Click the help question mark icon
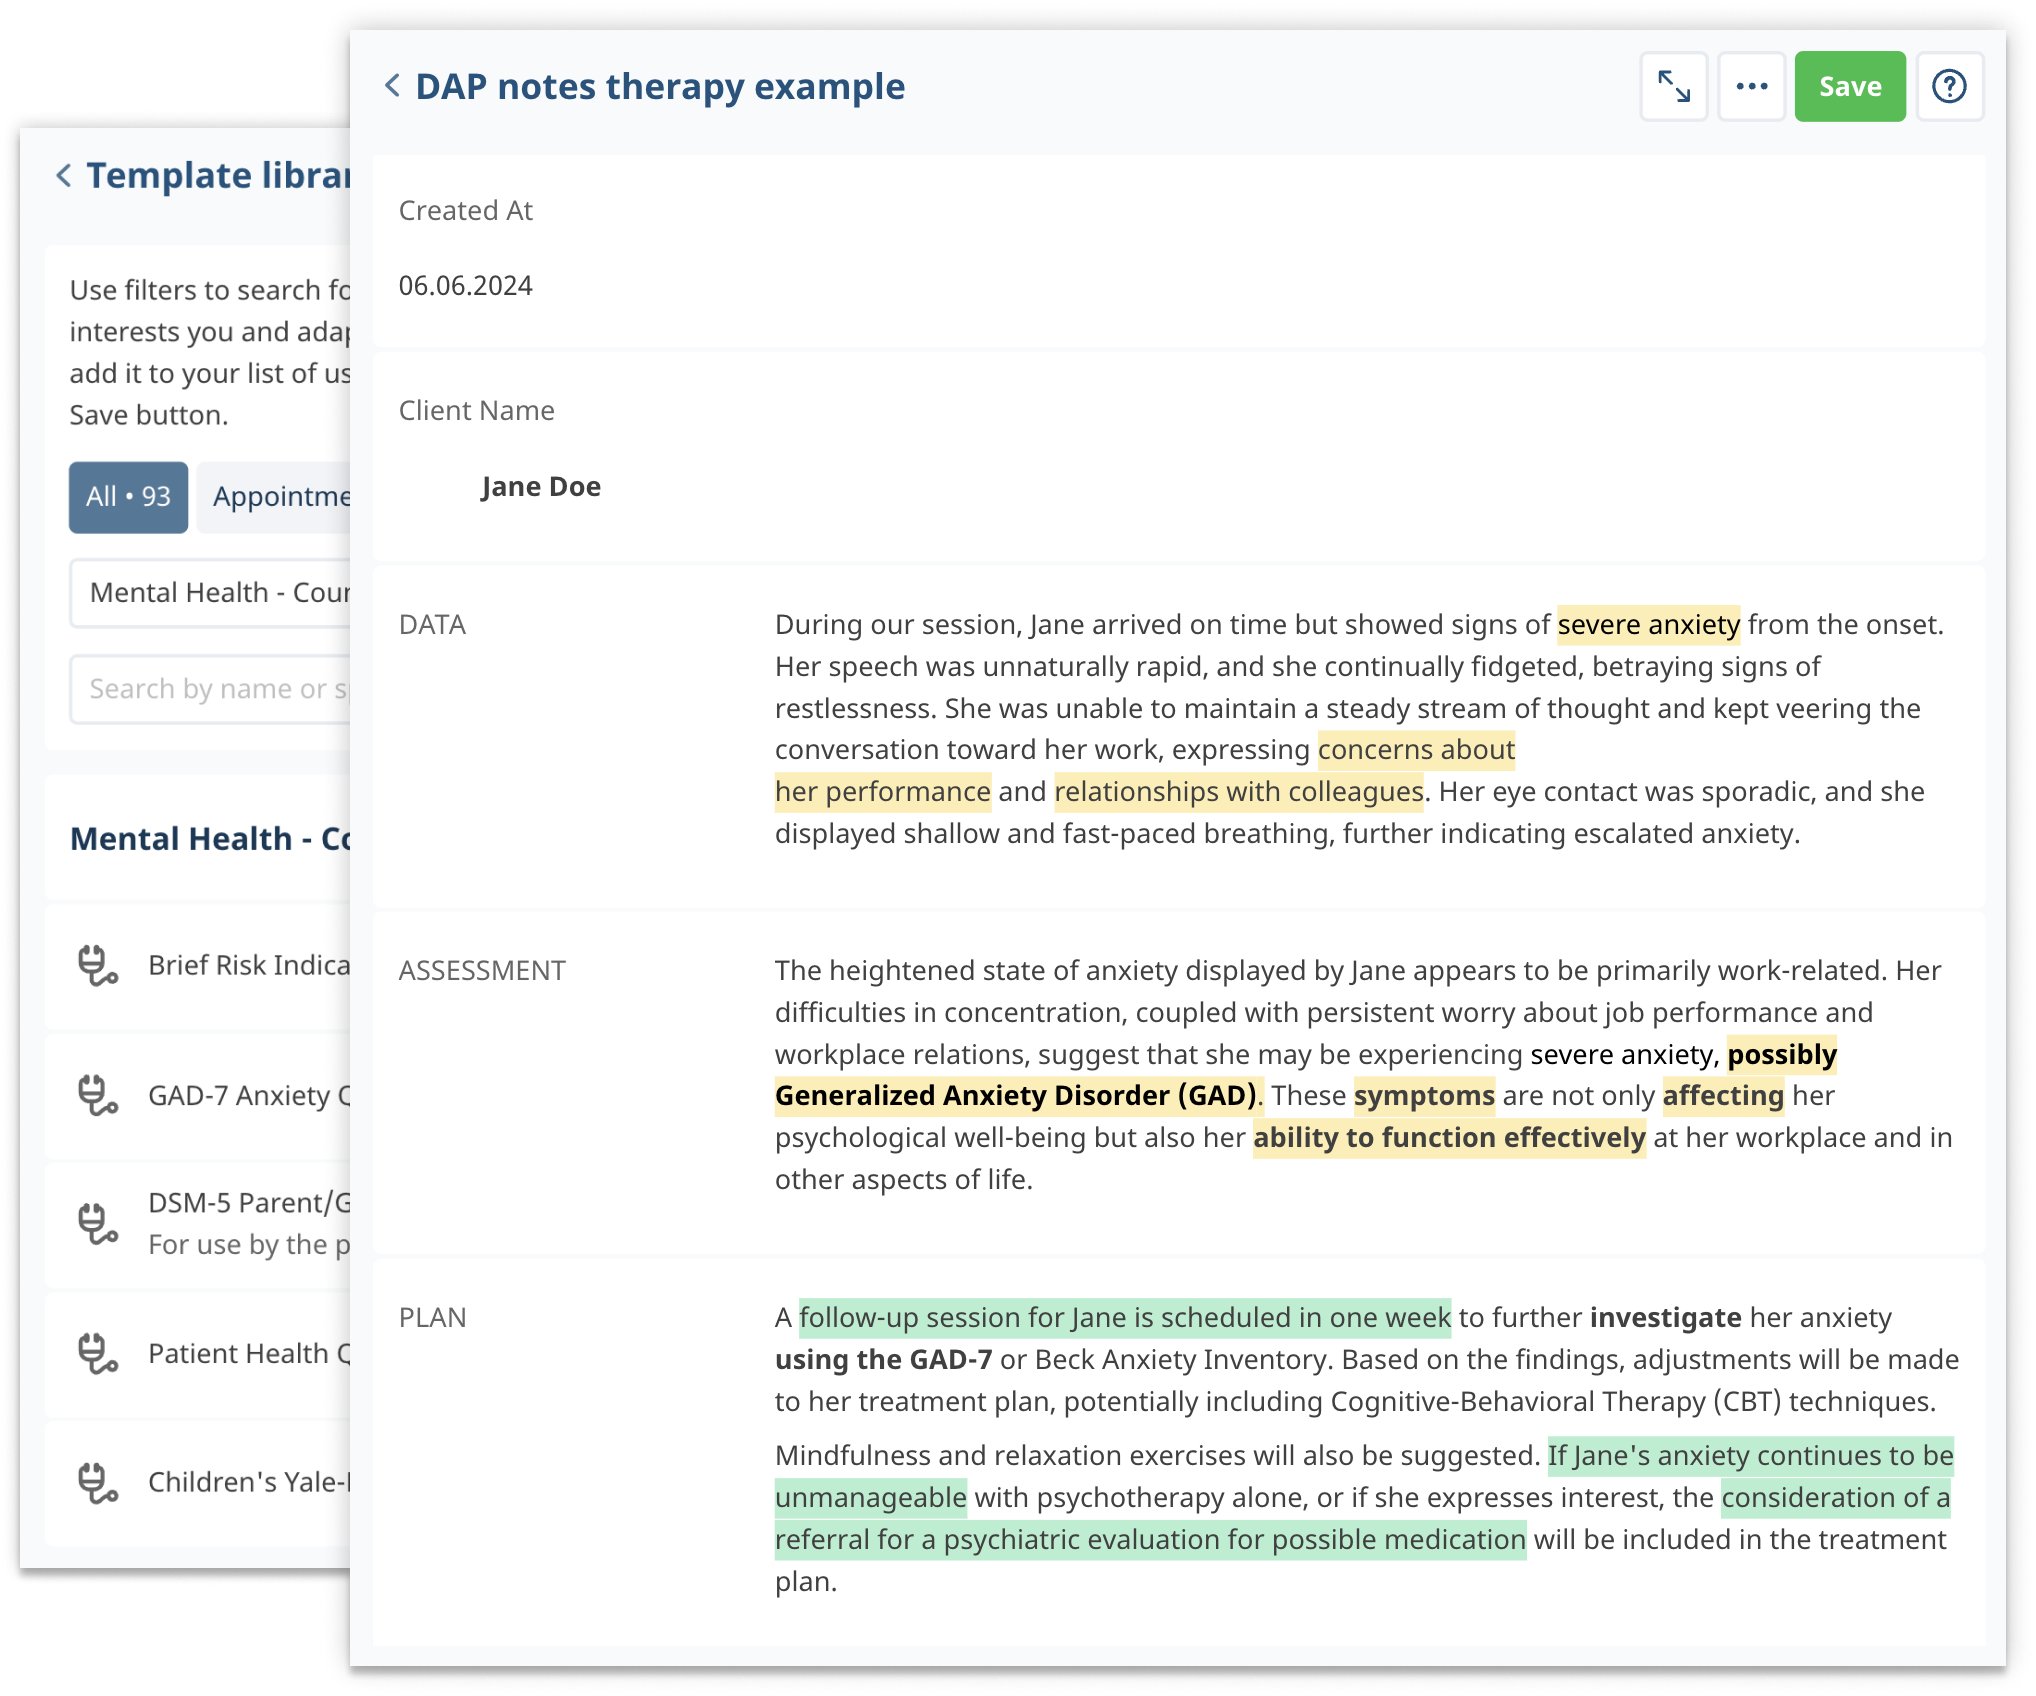2036x1696 pixels. click(1949, 87)
